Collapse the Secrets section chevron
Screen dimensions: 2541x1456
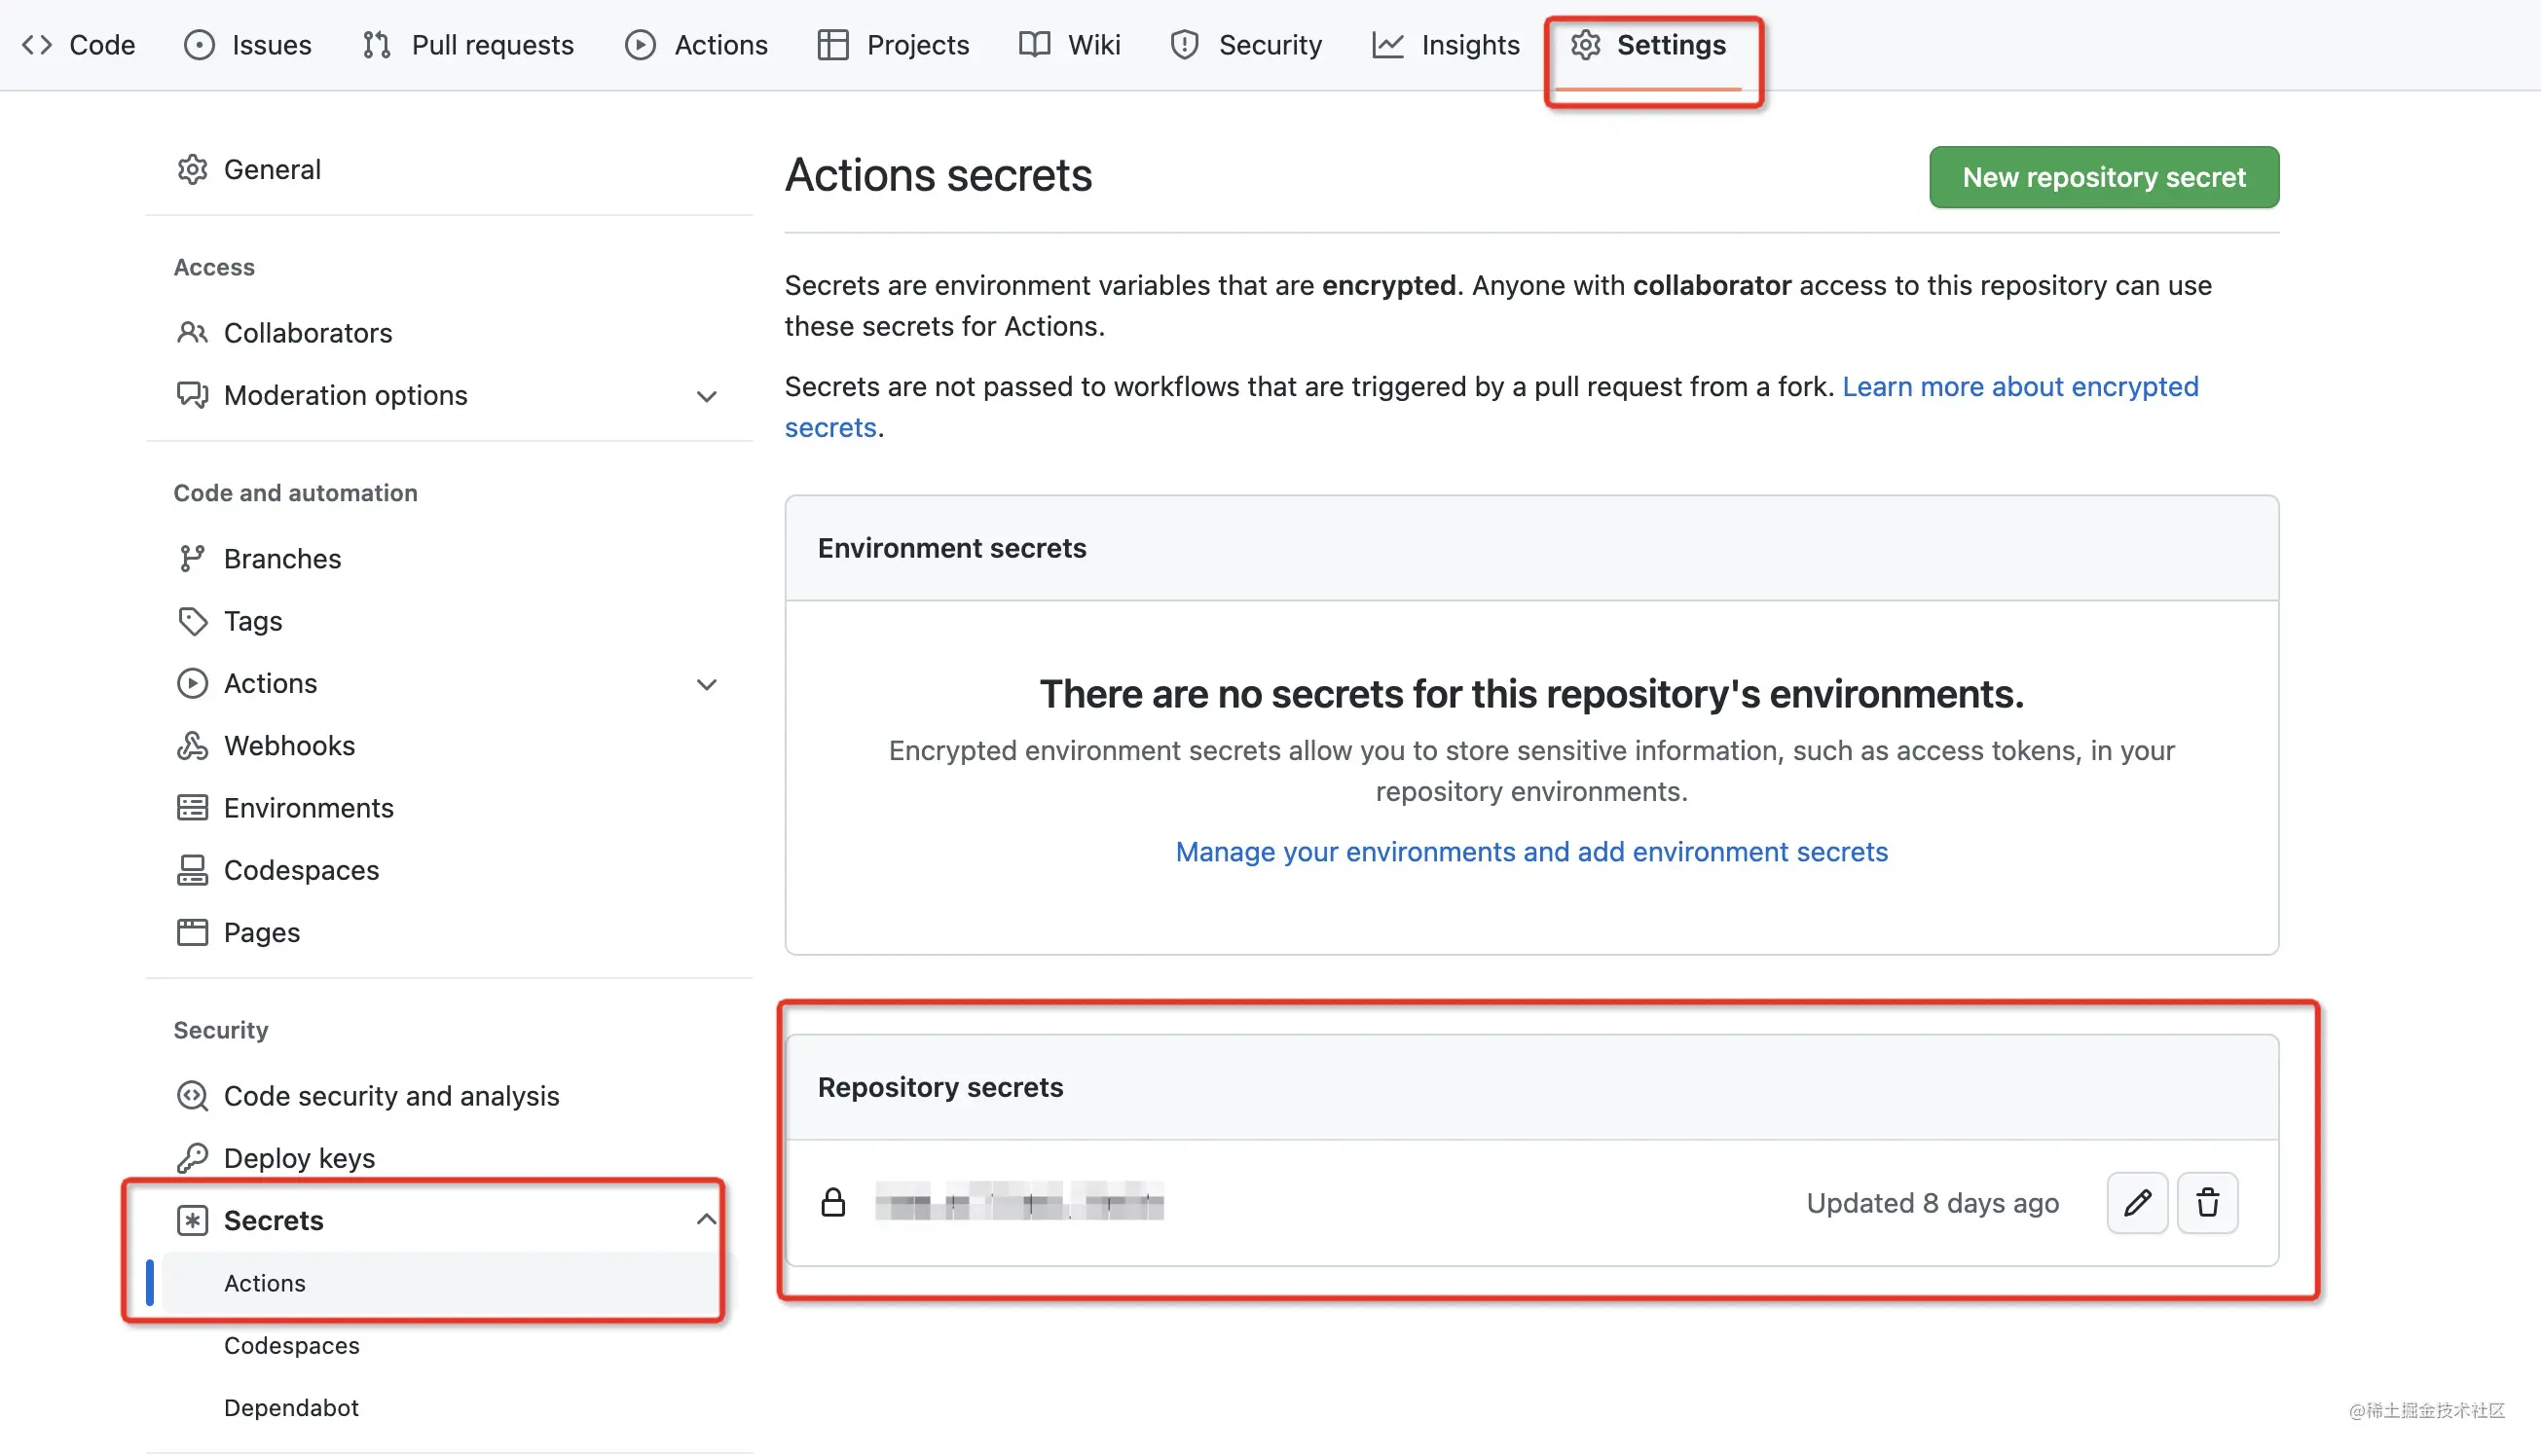point(706,1219)
